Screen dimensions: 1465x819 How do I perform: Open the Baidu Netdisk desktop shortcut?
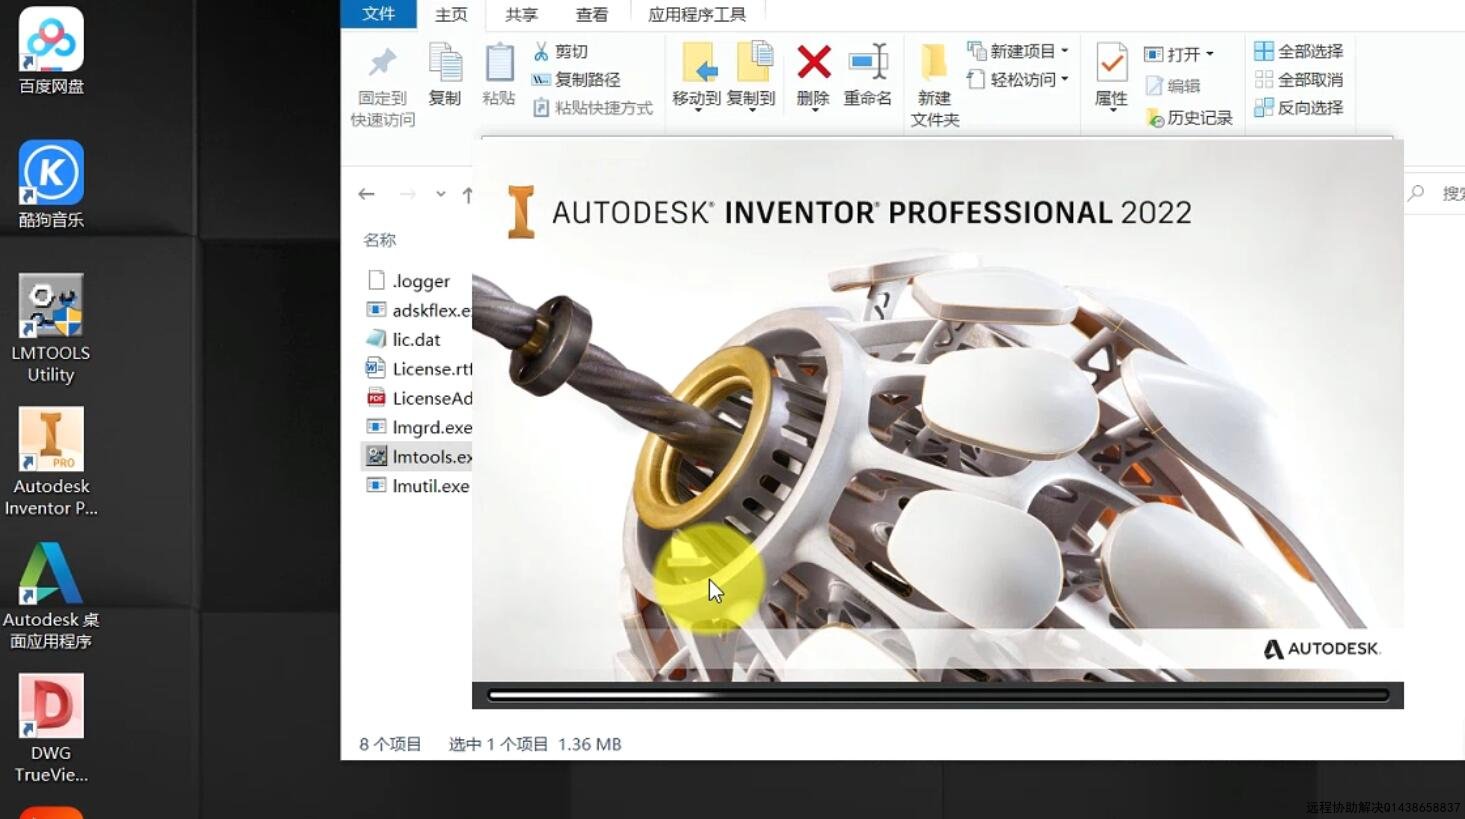point(51,51)
